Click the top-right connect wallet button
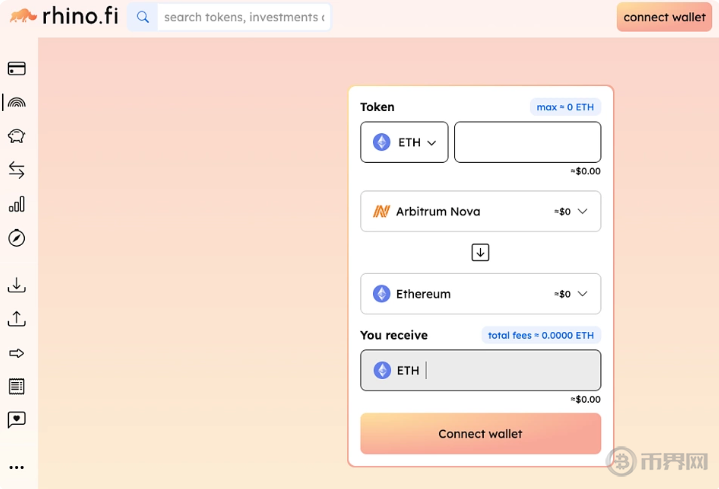The height and width of the screenshot is (489, 719). tap(664, 17)
